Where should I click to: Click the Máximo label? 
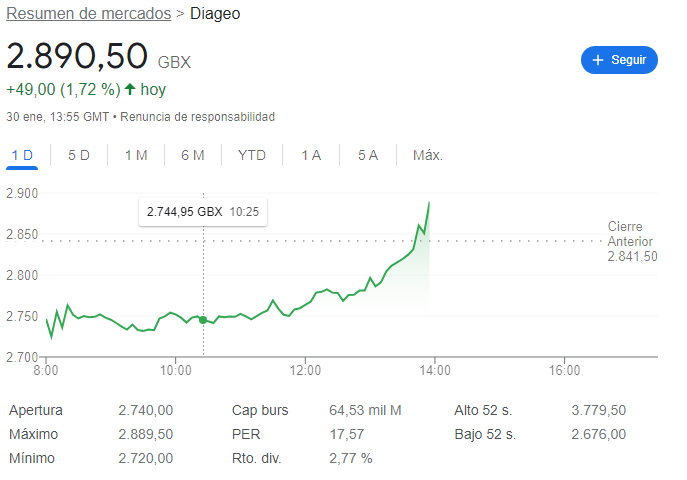[x=33, y=434]
